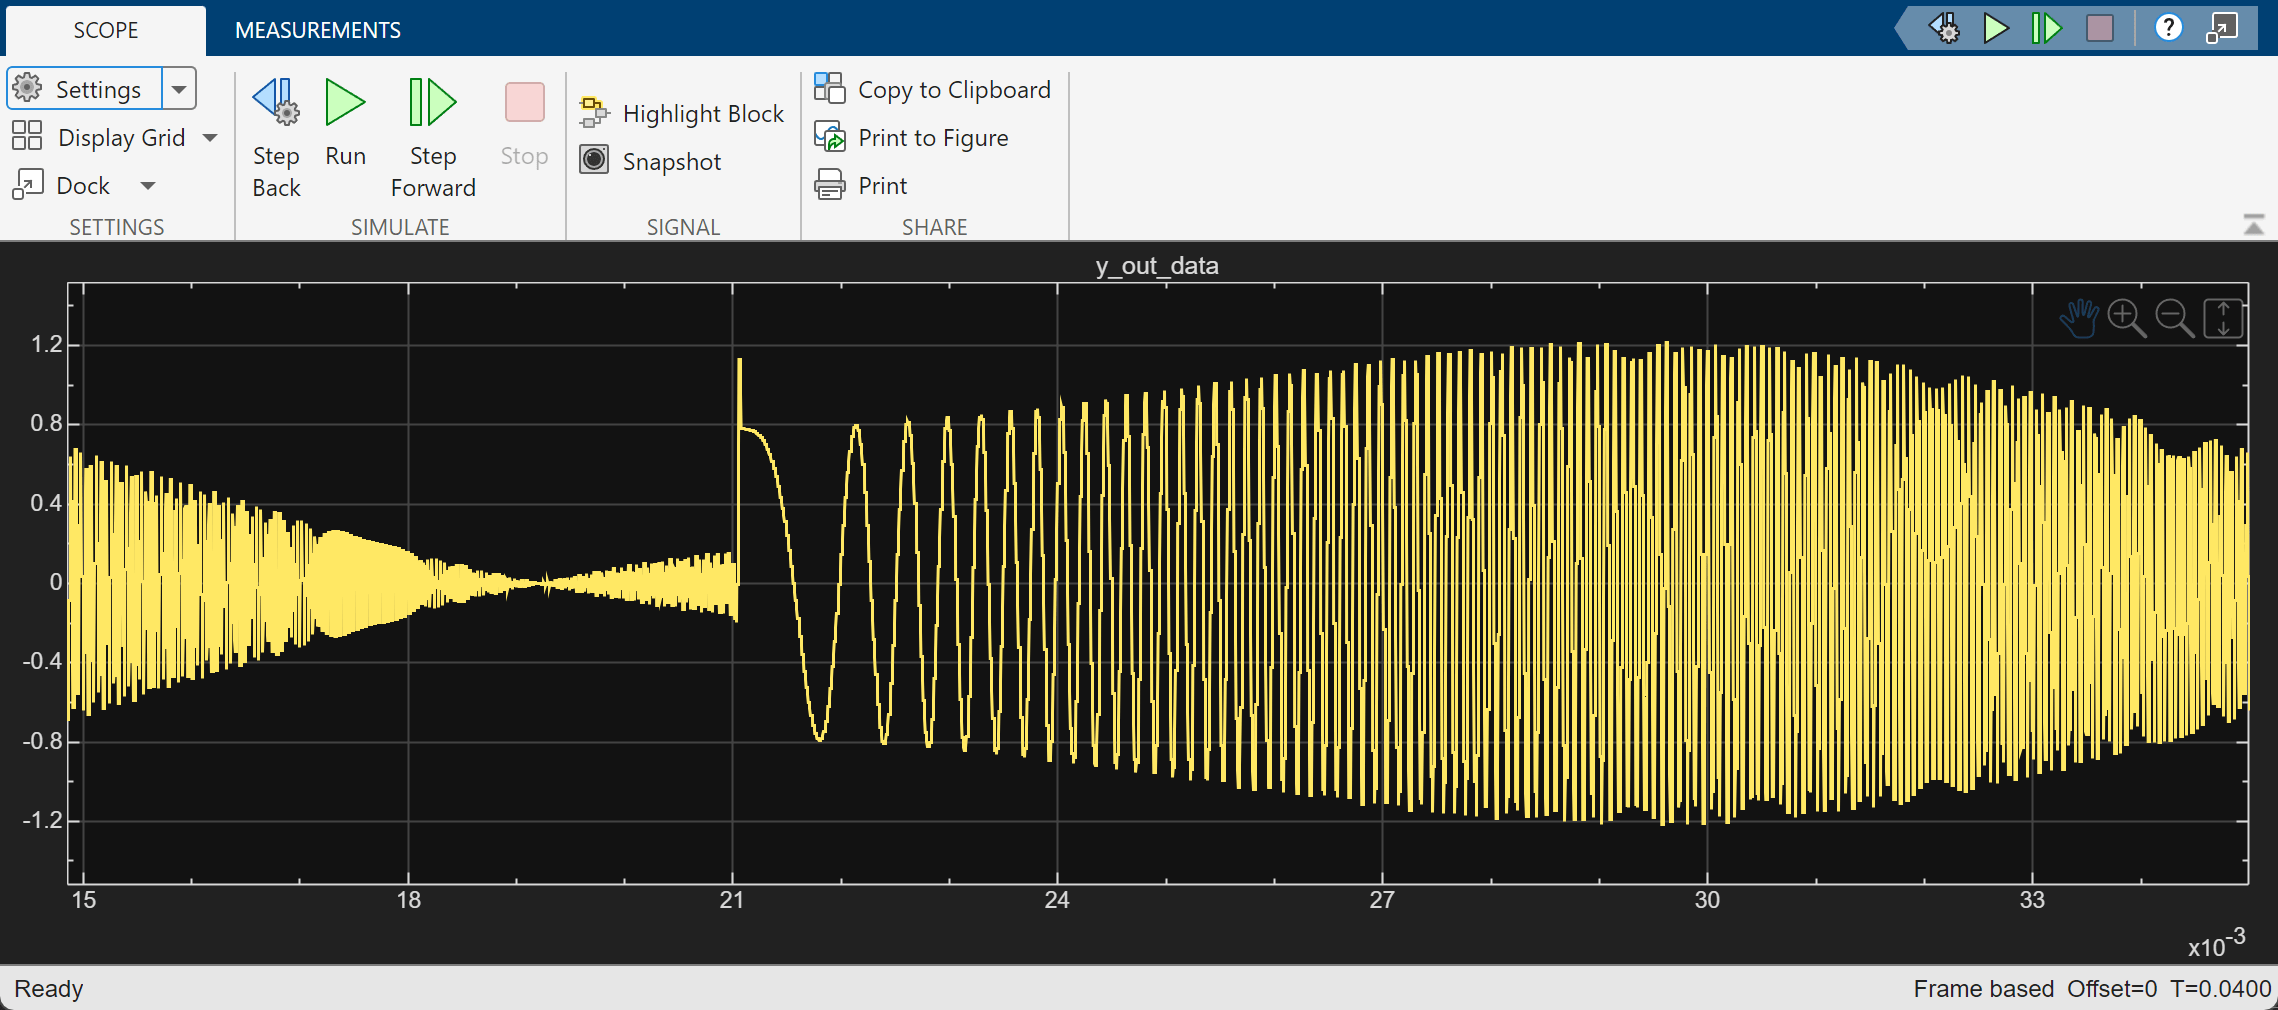Click the Step Back icon in ribbon

pyautogui.click(x=275, y=103)
